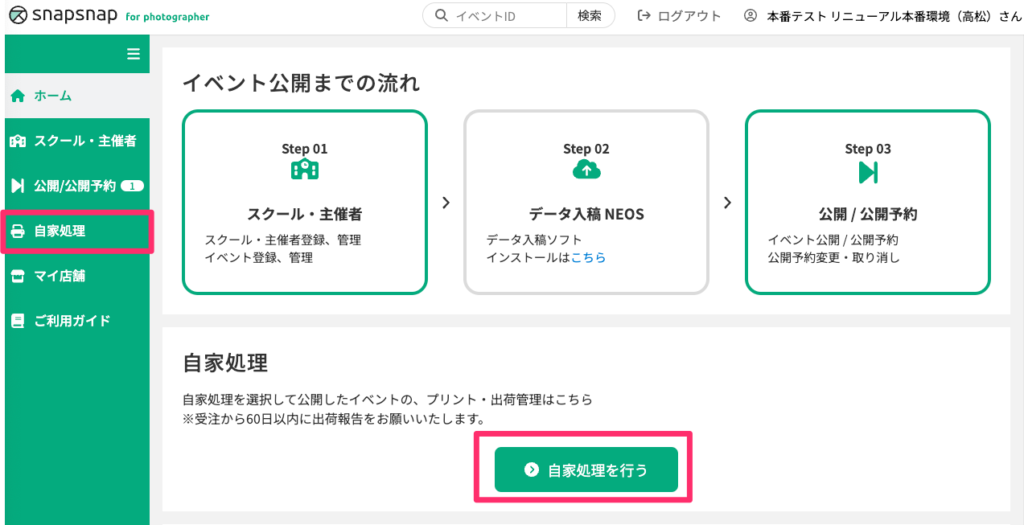Image resolution: width=1024 pixels, height=525 pixels.
Task: Click the magnifier icon in search box
Action: [x=441, y=16]
